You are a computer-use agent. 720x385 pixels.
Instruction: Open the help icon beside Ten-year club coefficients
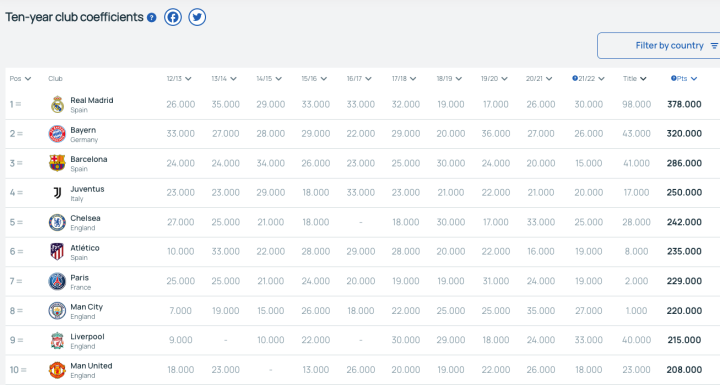152,18
